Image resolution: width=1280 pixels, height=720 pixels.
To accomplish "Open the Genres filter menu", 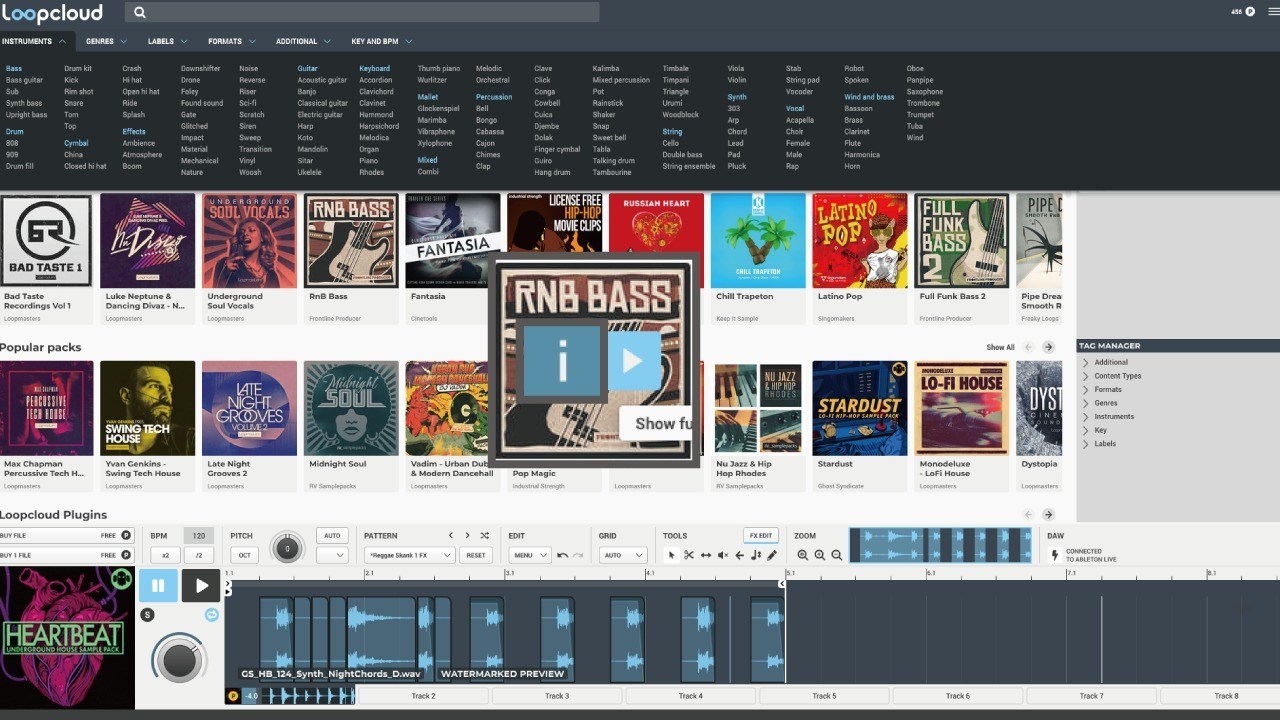I will [x=106, y=41].
